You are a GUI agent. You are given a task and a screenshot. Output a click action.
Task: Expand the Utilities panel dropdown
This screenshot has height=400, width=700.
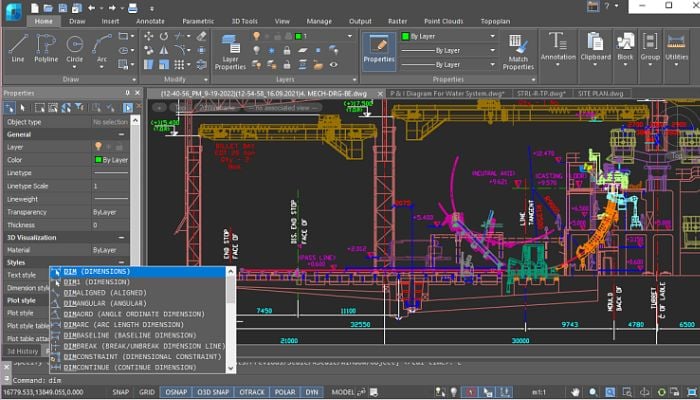676,64
